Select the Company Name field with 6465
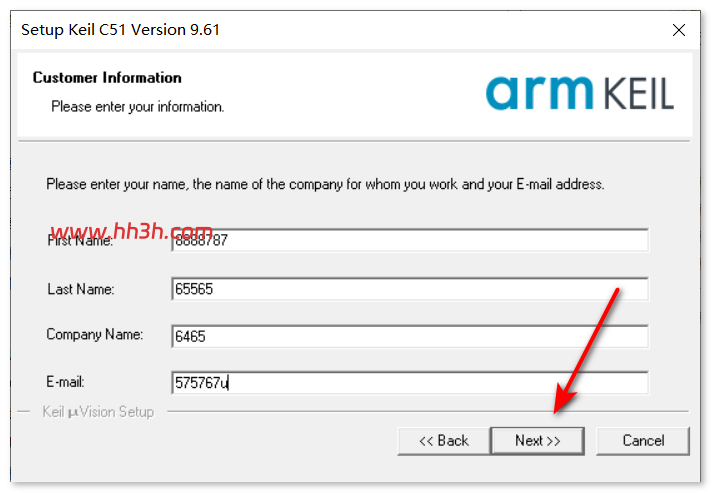This screenshot has width=712, height=493. point(410,336)
